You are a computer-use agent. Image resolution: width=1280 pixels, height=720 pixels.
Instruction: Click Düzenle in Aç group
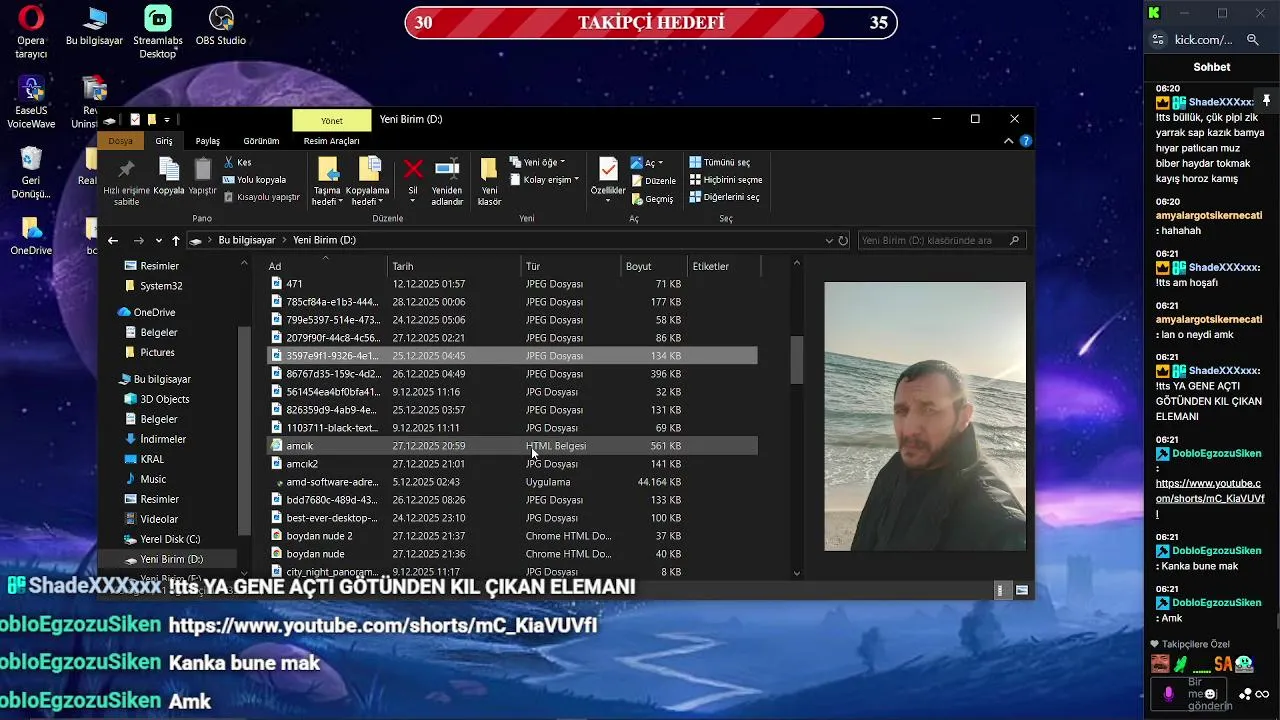point(653,181)
